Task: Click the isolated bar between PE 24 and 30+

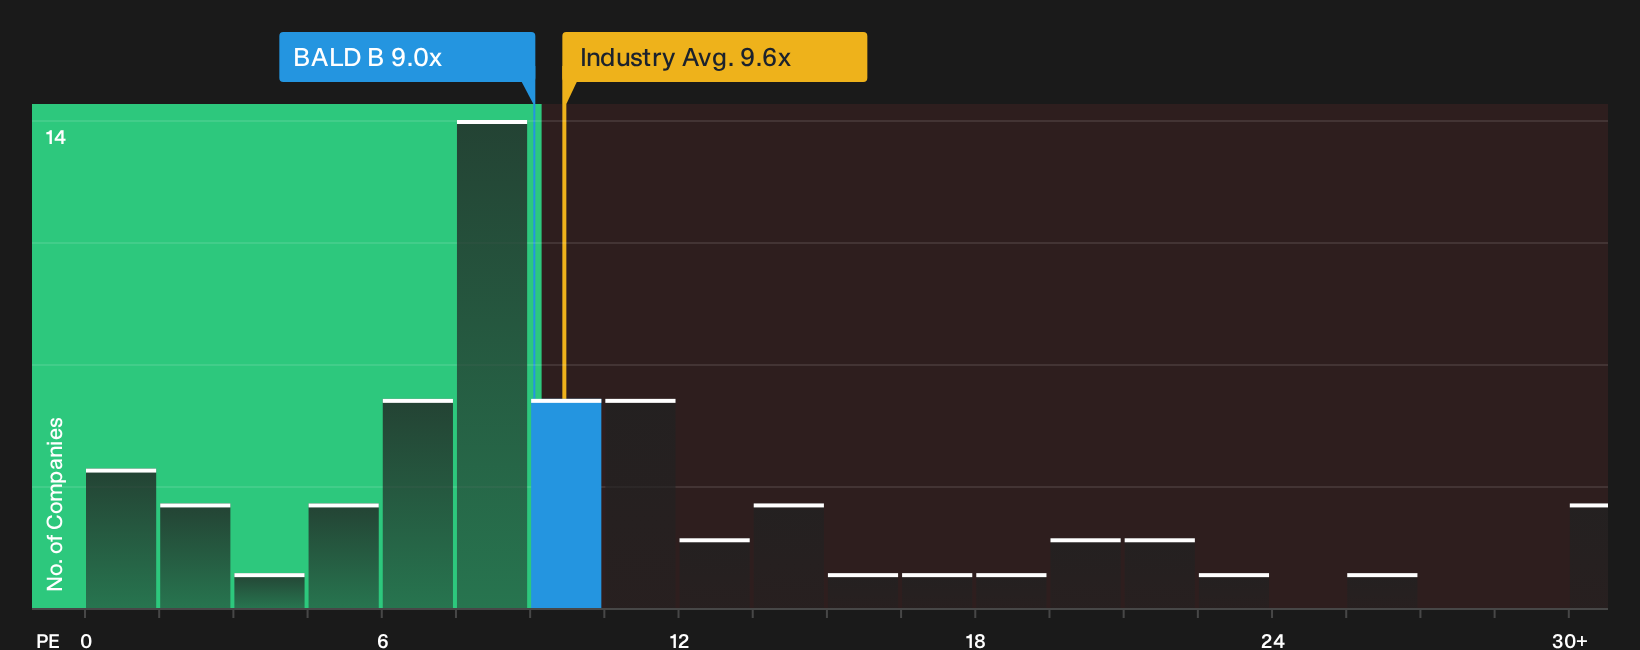Action: pyautogui.click(x=1382, y=591)
